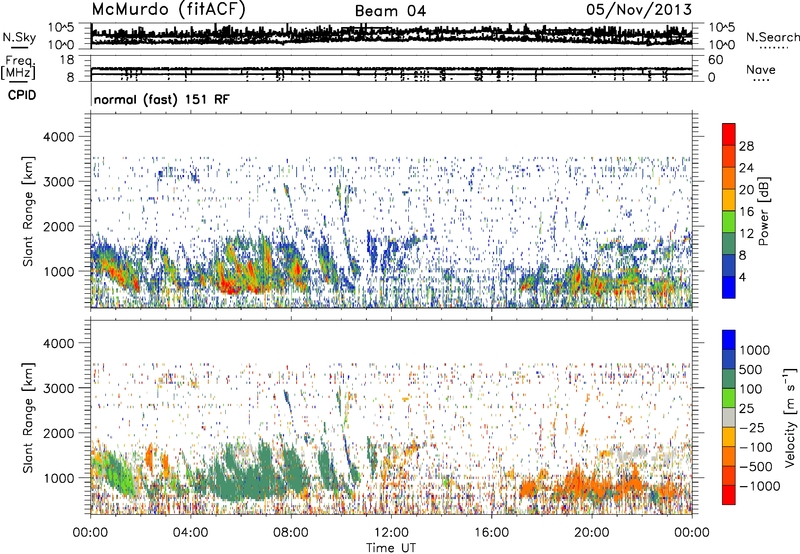Viewport: 800px width, 554px height.
Task: Click the 18 tick on frequency axis
Action: point(66,60)
